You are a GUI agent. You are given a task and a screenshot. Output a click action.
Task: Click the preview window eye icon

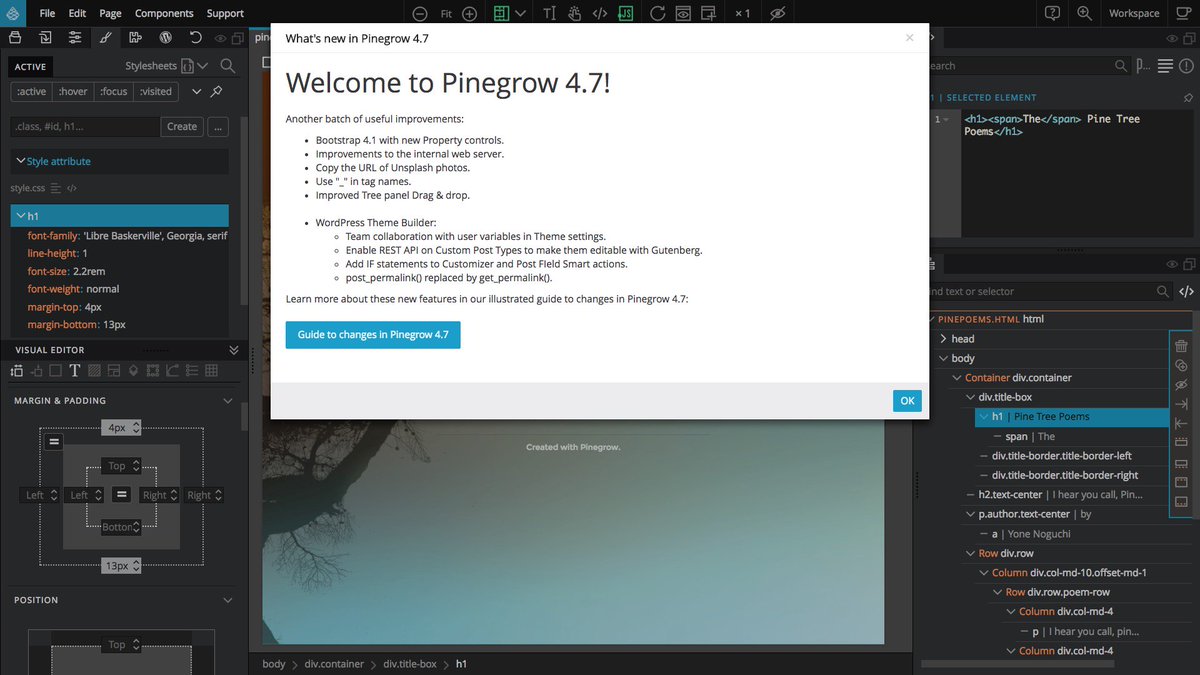683,14
